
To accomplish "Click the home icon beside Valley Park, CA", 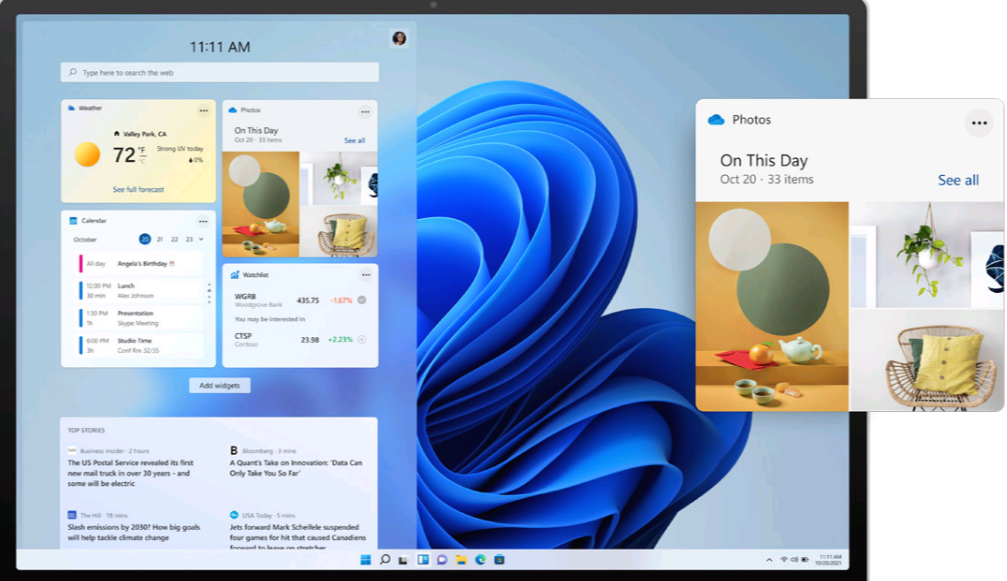I will (116, 134).
